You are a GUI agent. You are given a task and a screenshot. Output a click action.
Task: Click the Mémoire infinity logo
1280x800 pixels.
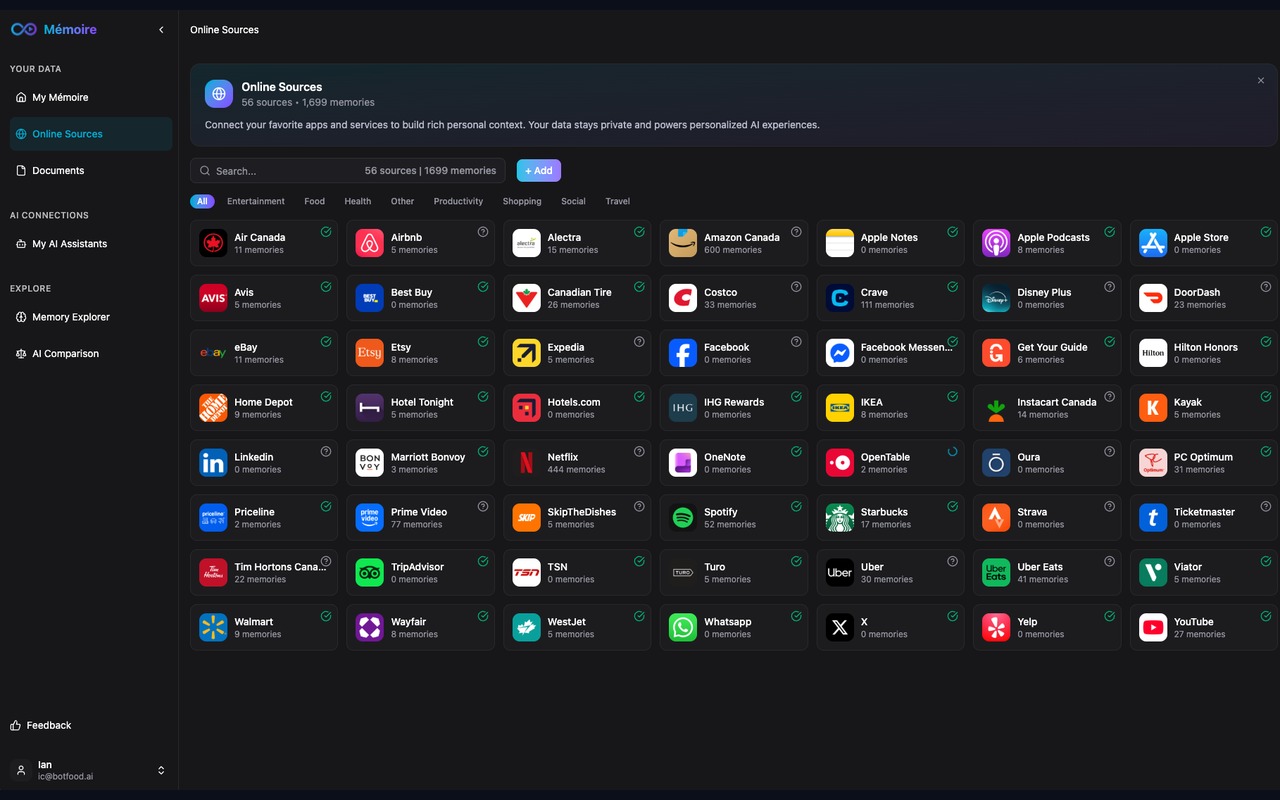coord(22,29)
